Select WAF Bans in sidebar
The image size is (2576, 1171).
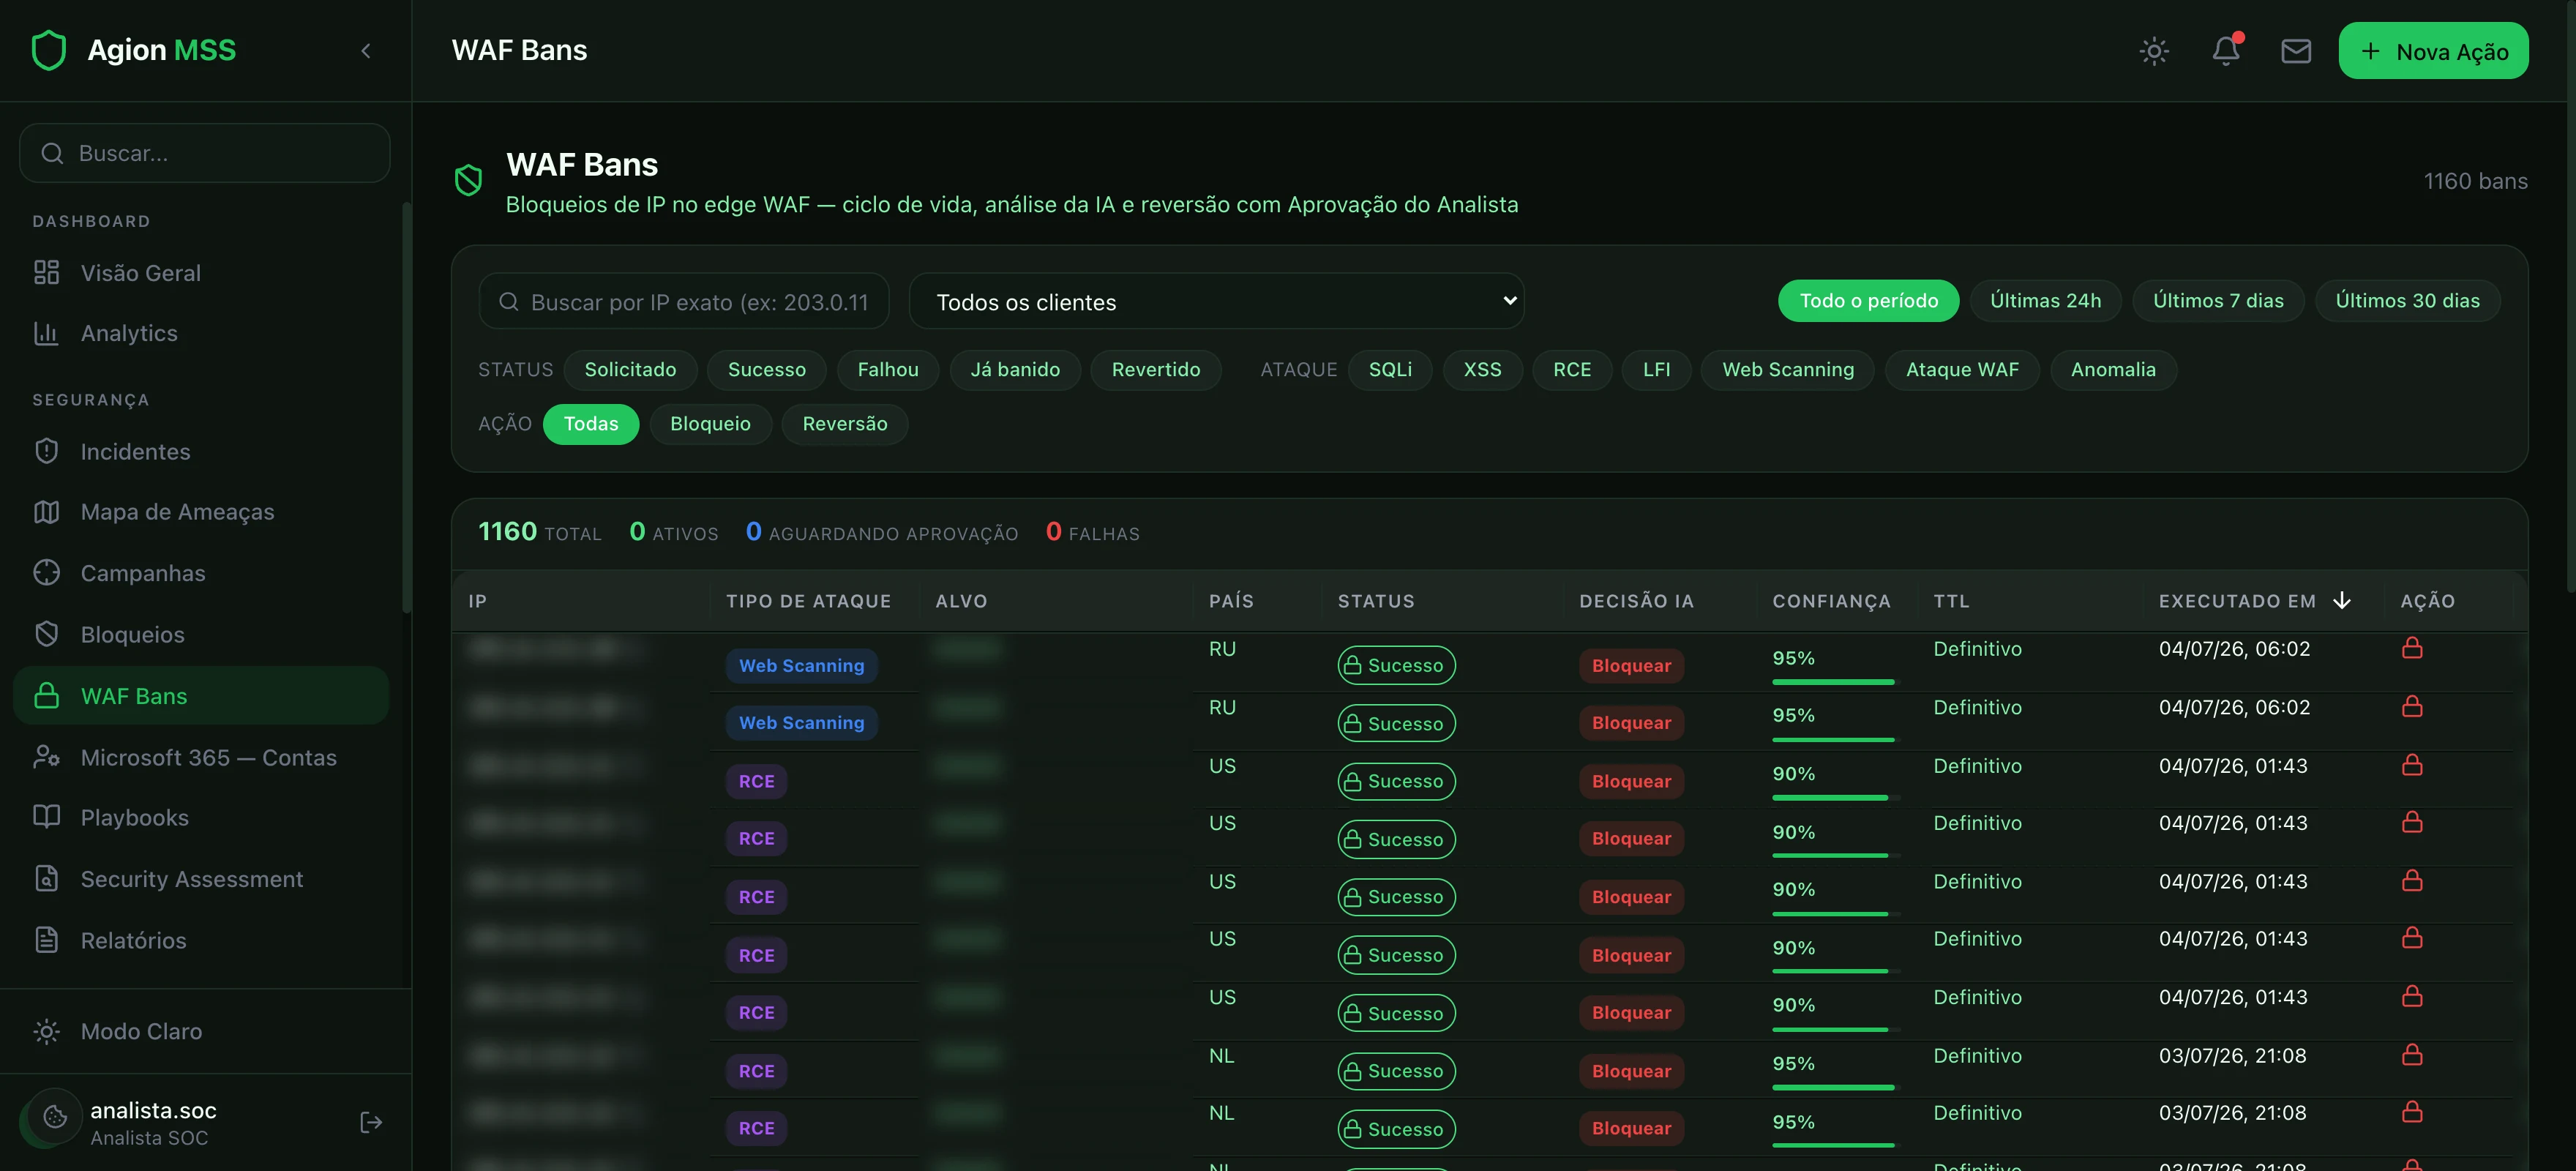pyautogui.click(x=201, y=695)
